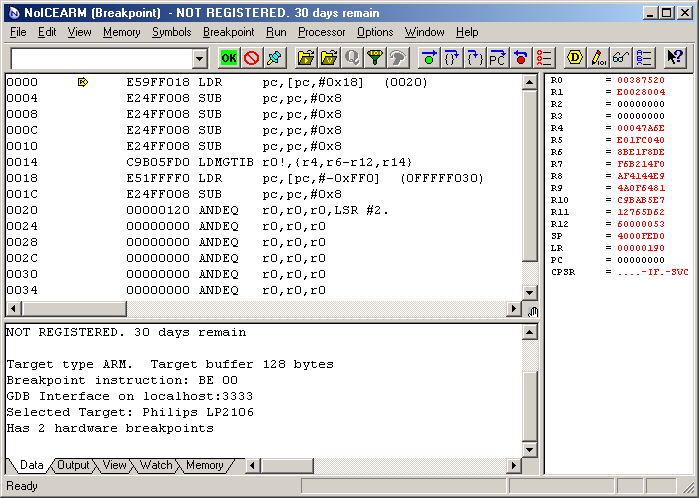
Task: Open the Help menu
Action: coord(467,32)
